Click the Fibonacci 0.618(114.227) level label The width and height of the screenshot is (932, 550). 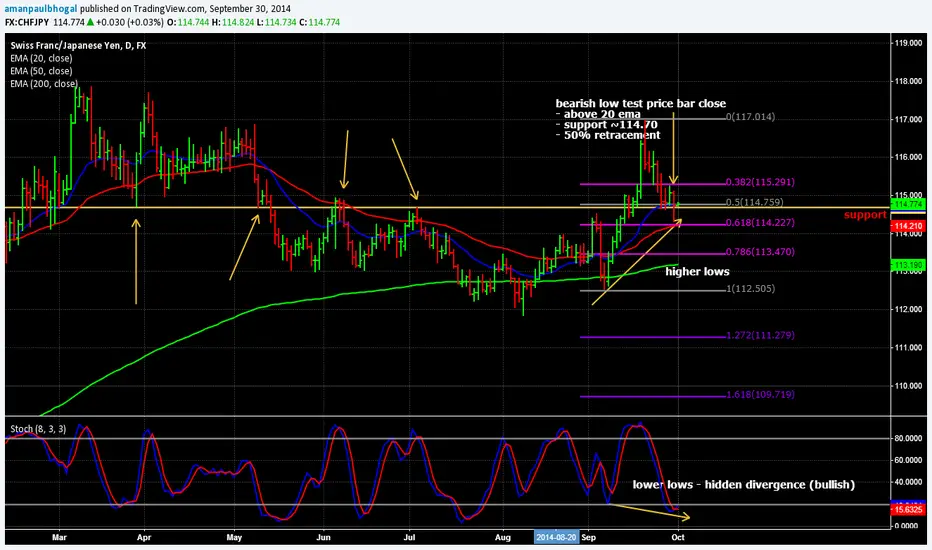(760, 222)
